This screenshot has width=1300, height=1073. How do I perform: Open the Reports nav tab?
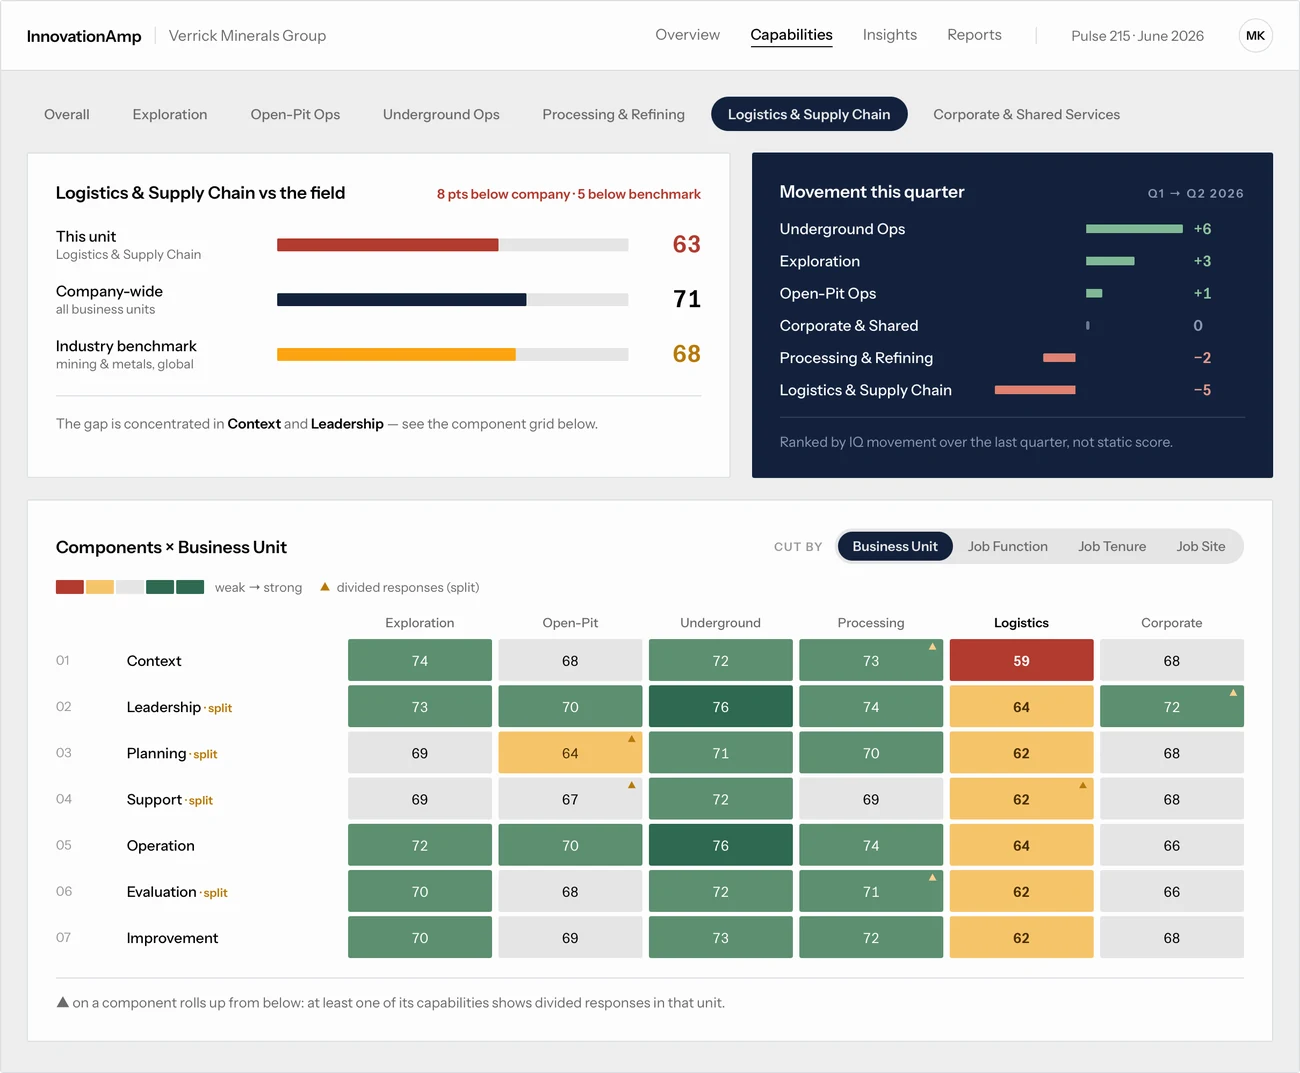tap(974, 35)
